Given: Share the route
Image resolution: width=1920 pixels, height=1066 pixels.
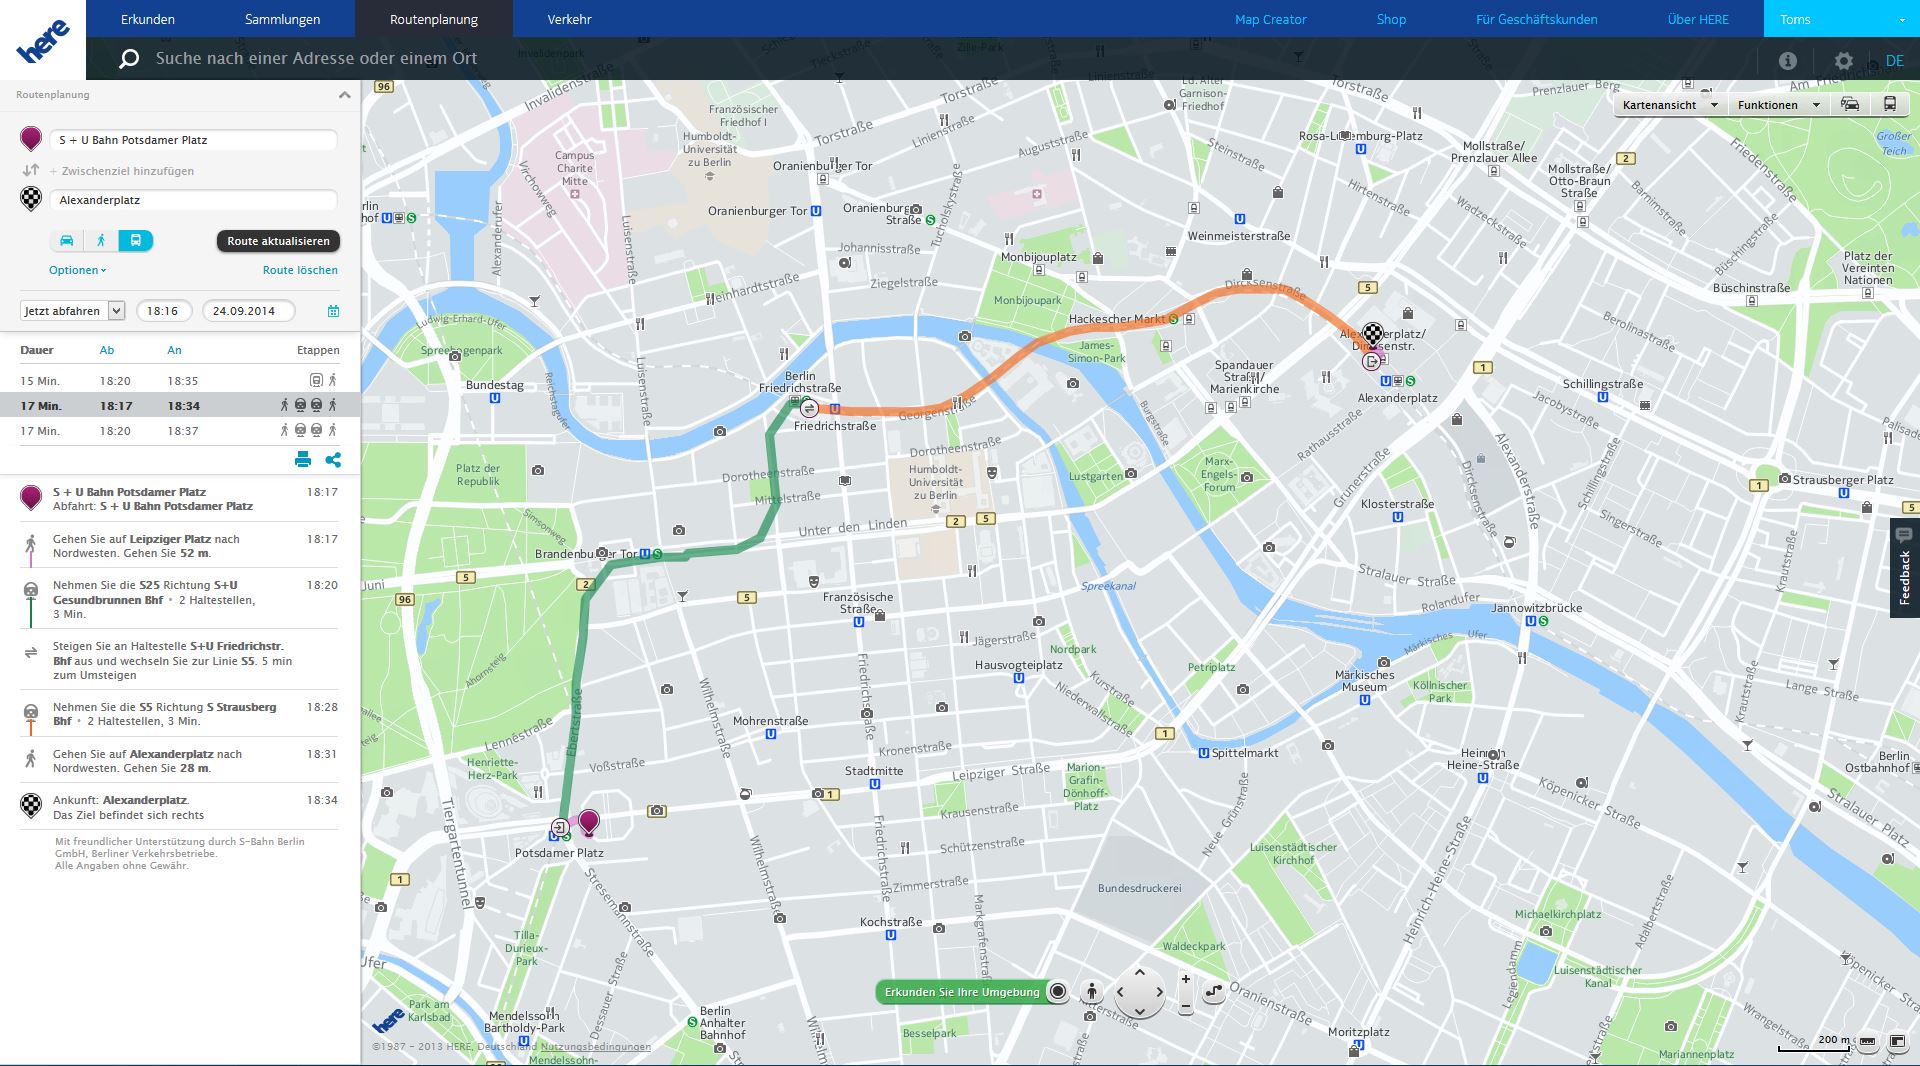Looking at the screenshot, I should coord(333,460).
